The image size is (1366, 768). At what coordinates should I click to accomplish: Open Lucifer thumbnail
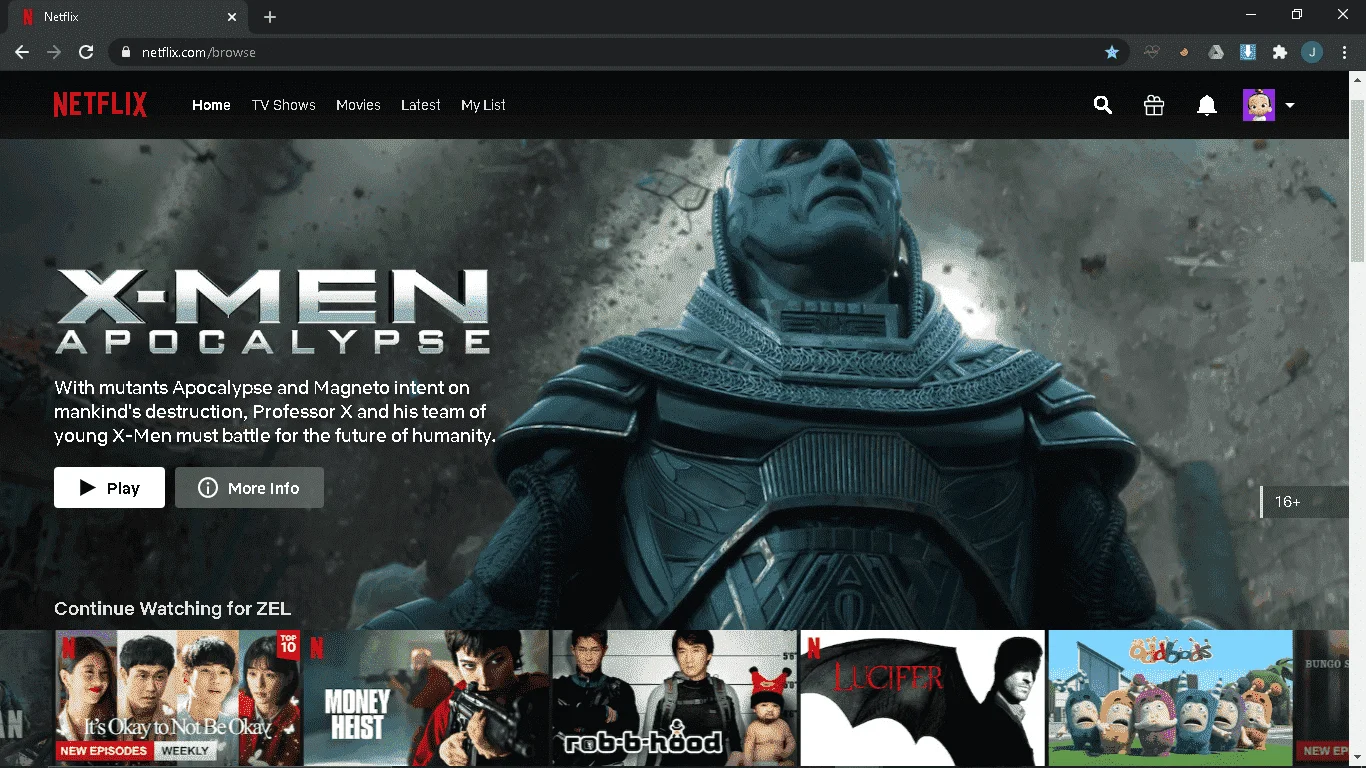point(922,698)
